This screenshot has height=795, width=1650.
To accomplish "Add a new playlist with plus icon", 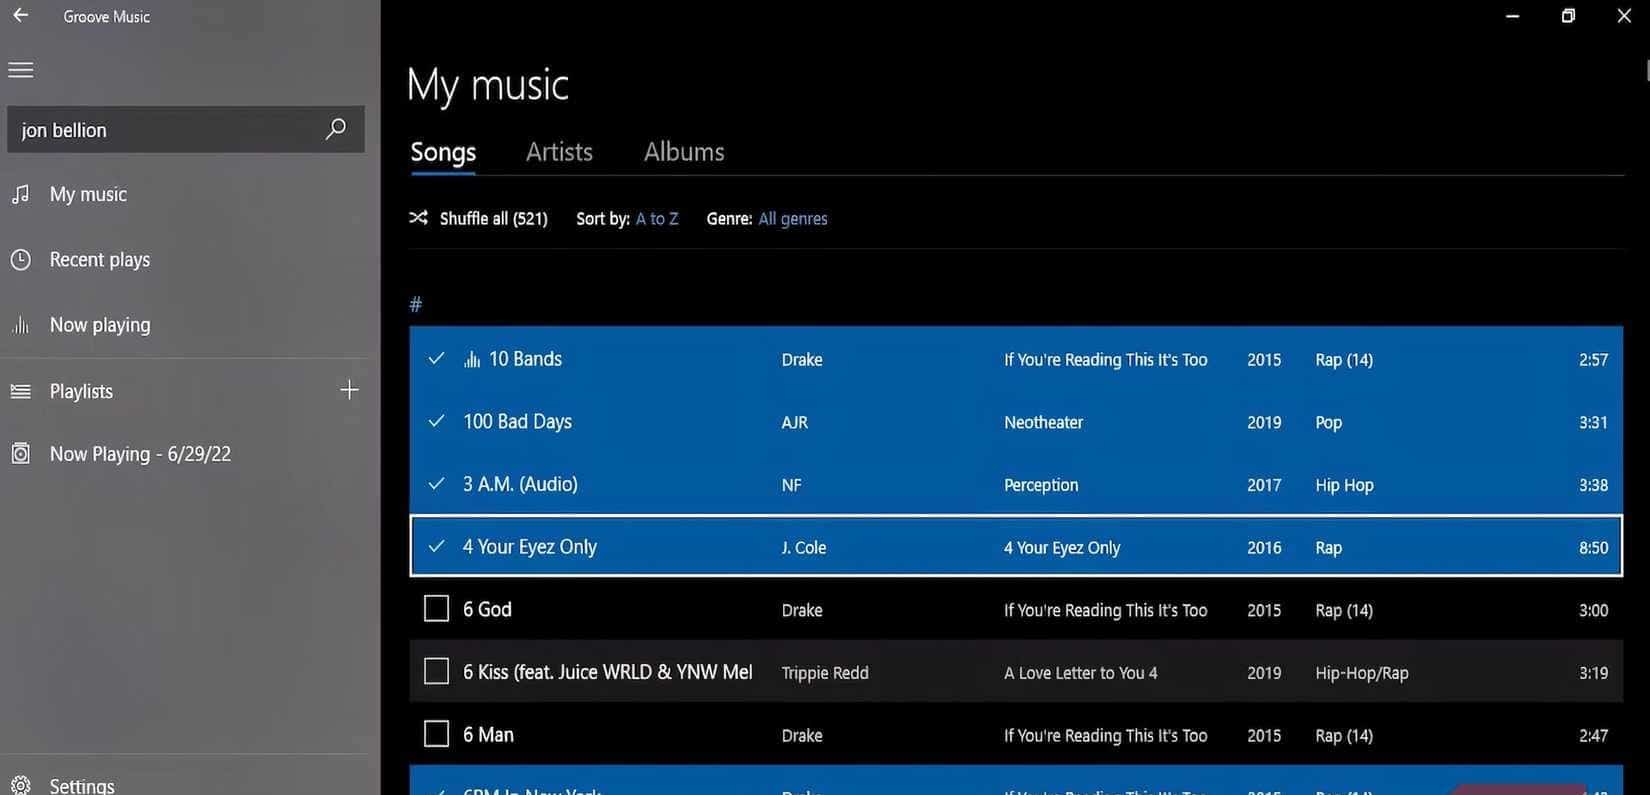I will pyautogui.click(x=349, y=390).
